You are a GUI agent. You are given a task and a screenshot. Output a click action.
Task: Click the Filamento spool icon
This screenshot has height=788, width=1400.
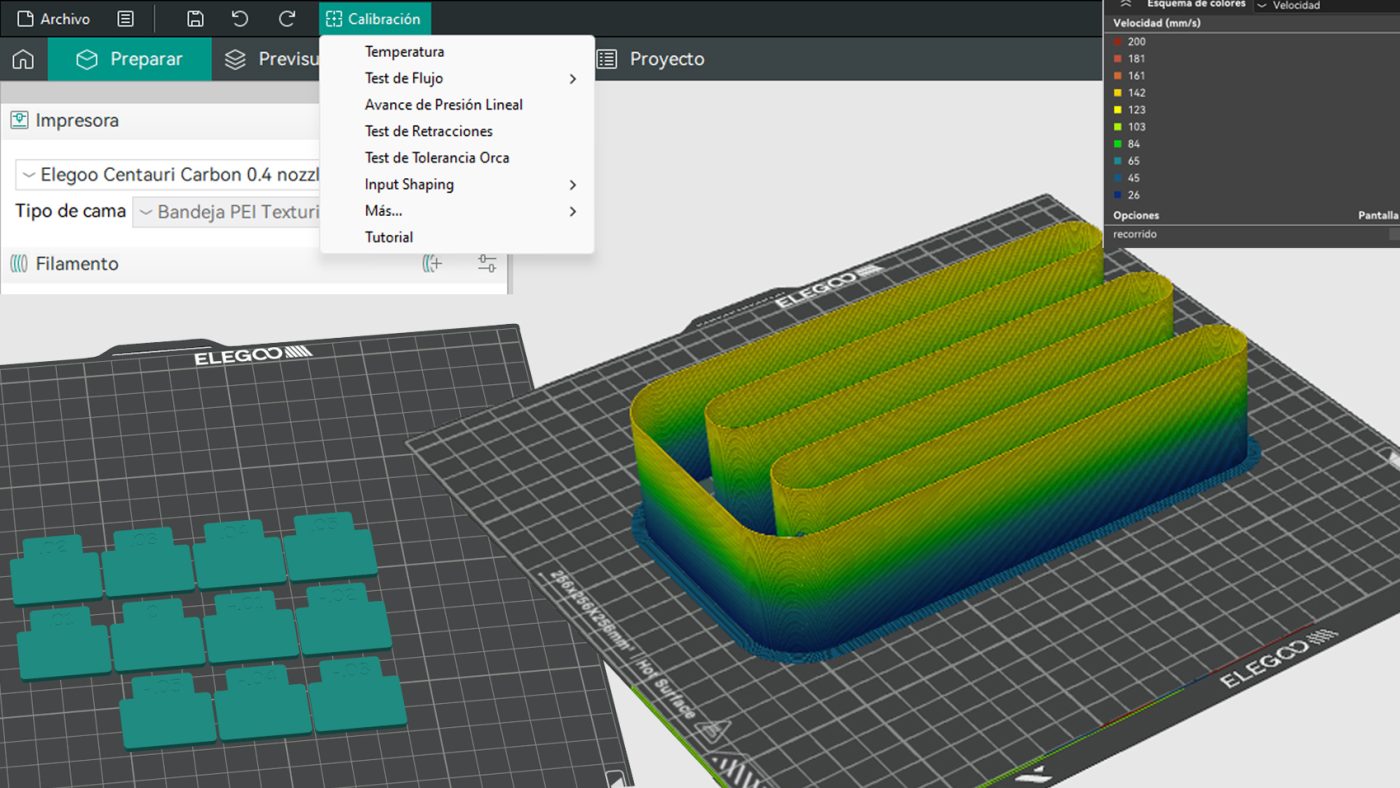(x=19, y=264)
